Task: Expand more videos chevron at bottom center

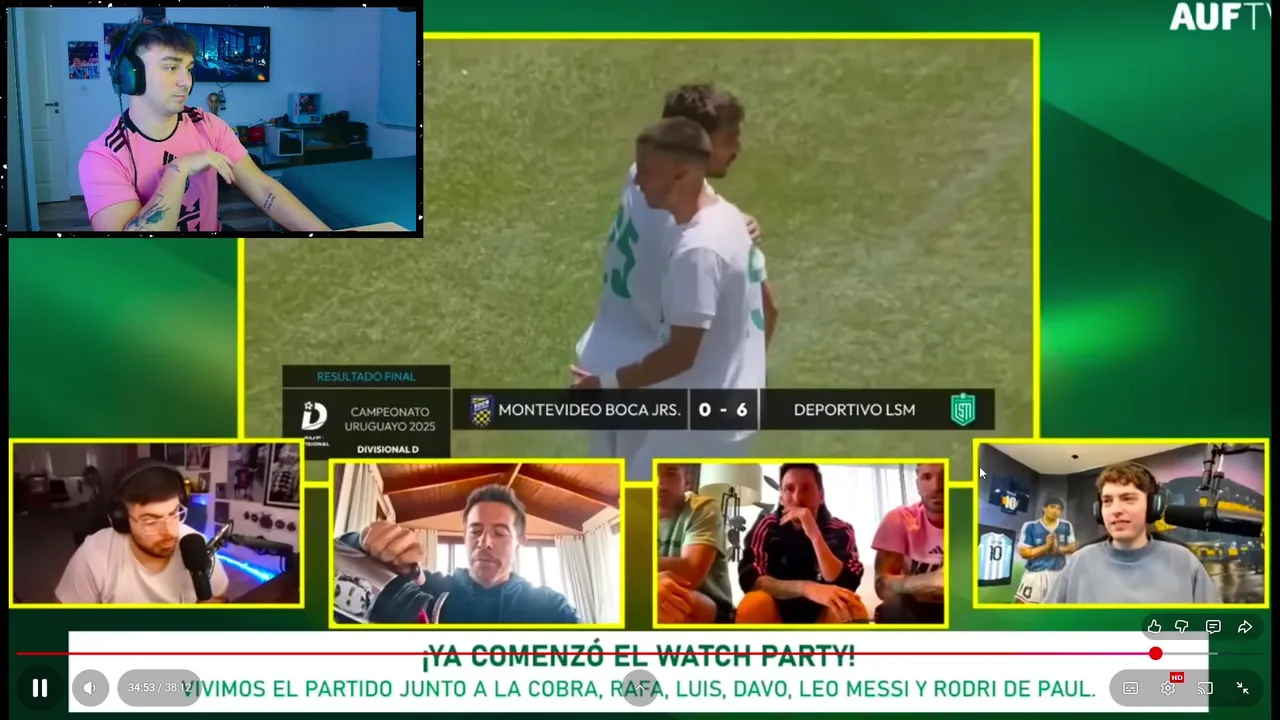Action: pyautogui.click(x=640, y=689)
